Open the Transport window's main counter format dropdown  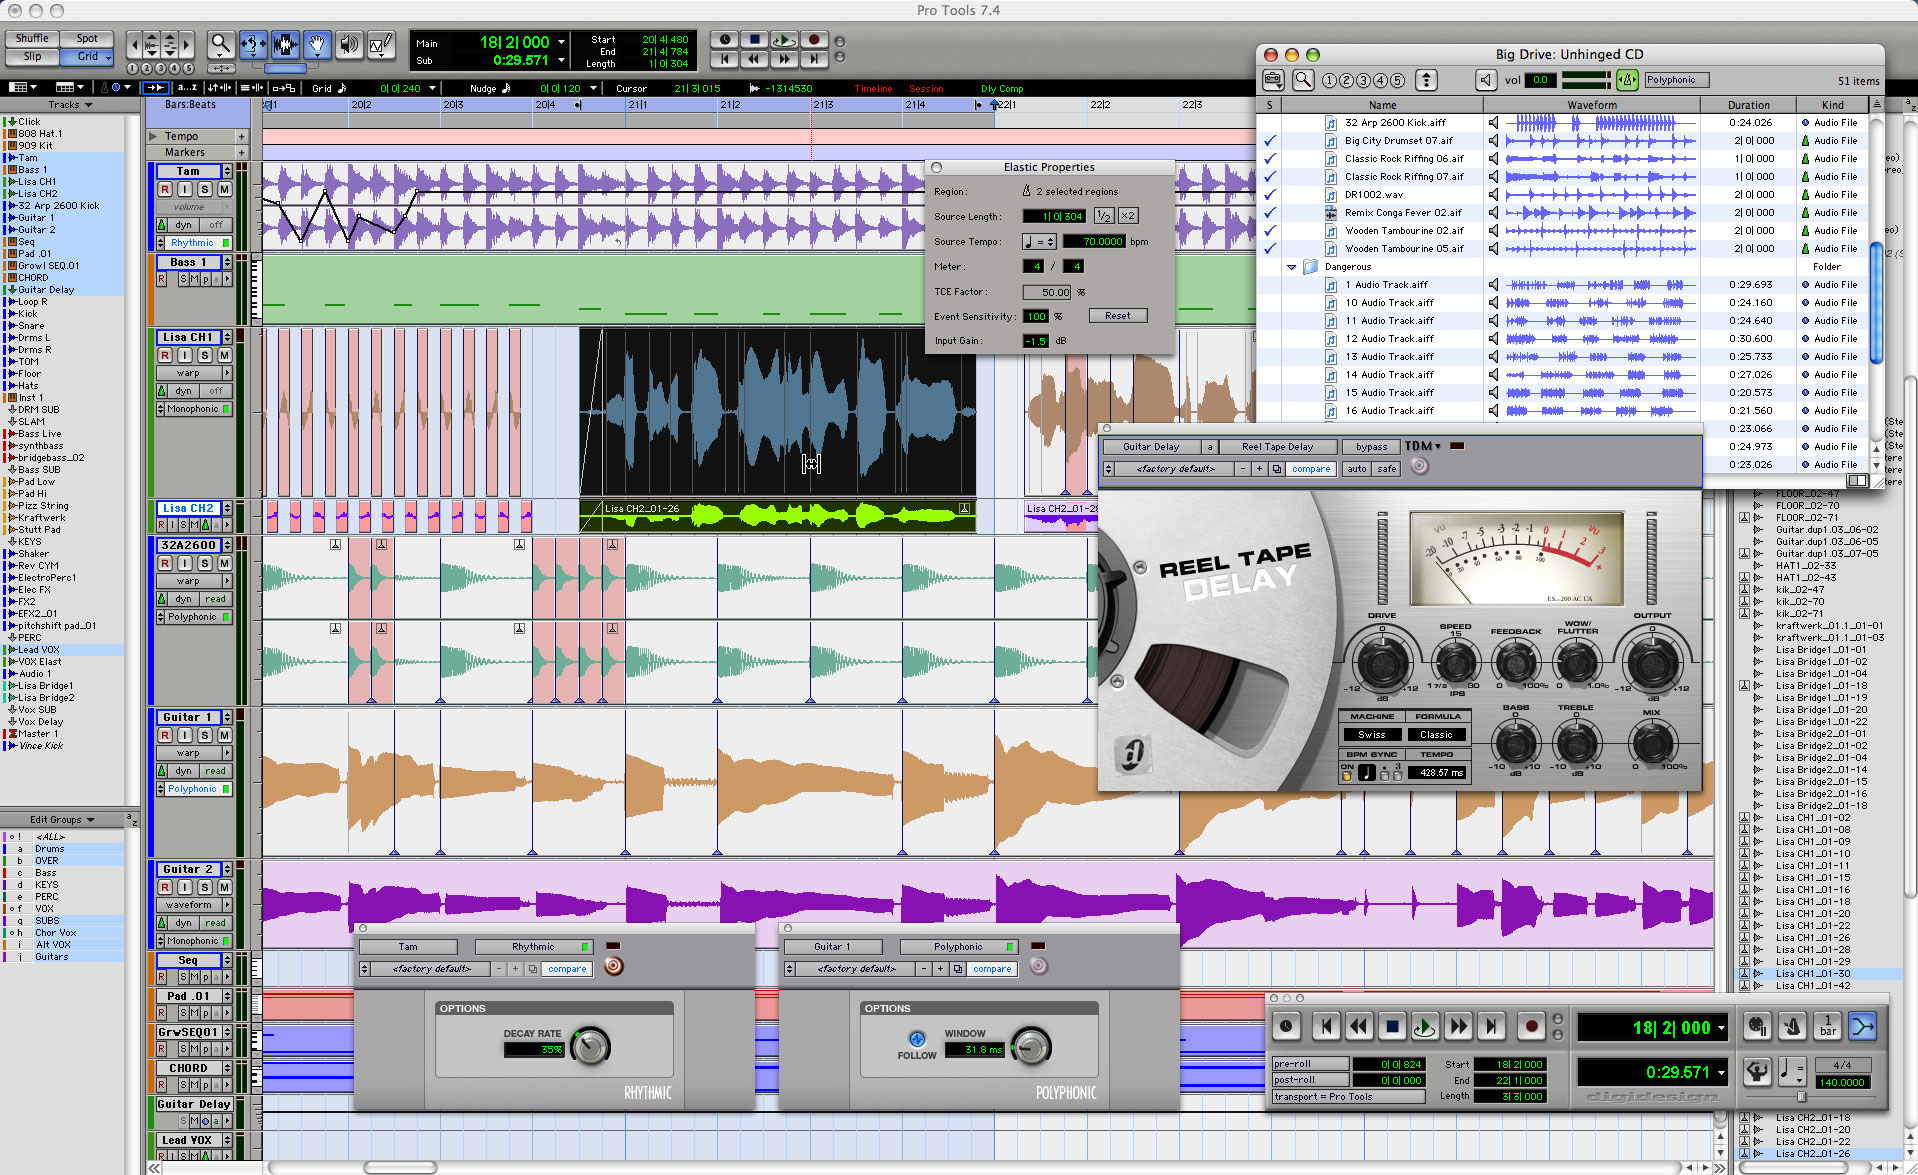[x=1721, y=1028]
